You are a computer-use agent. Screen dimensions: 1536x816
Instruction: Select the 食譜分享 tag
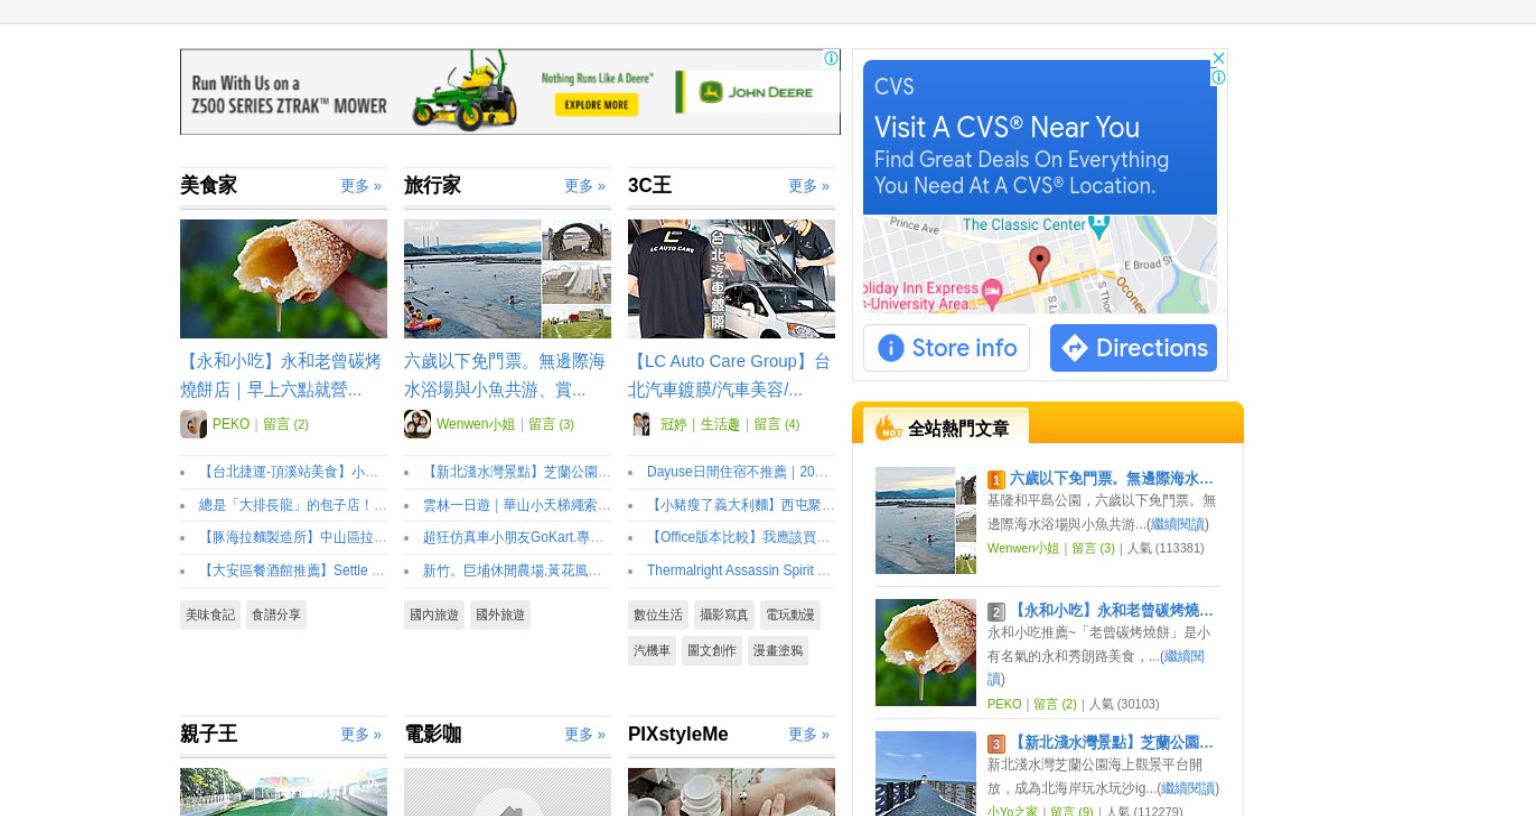pos(276,615)
